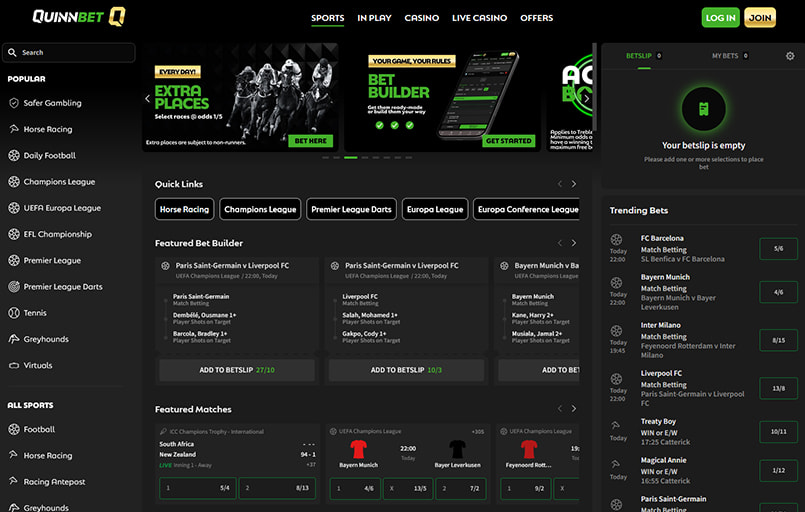The height and width of the screenshot is (512, 805).
Task: Open Live Casino page
Action: click(480, 18)
